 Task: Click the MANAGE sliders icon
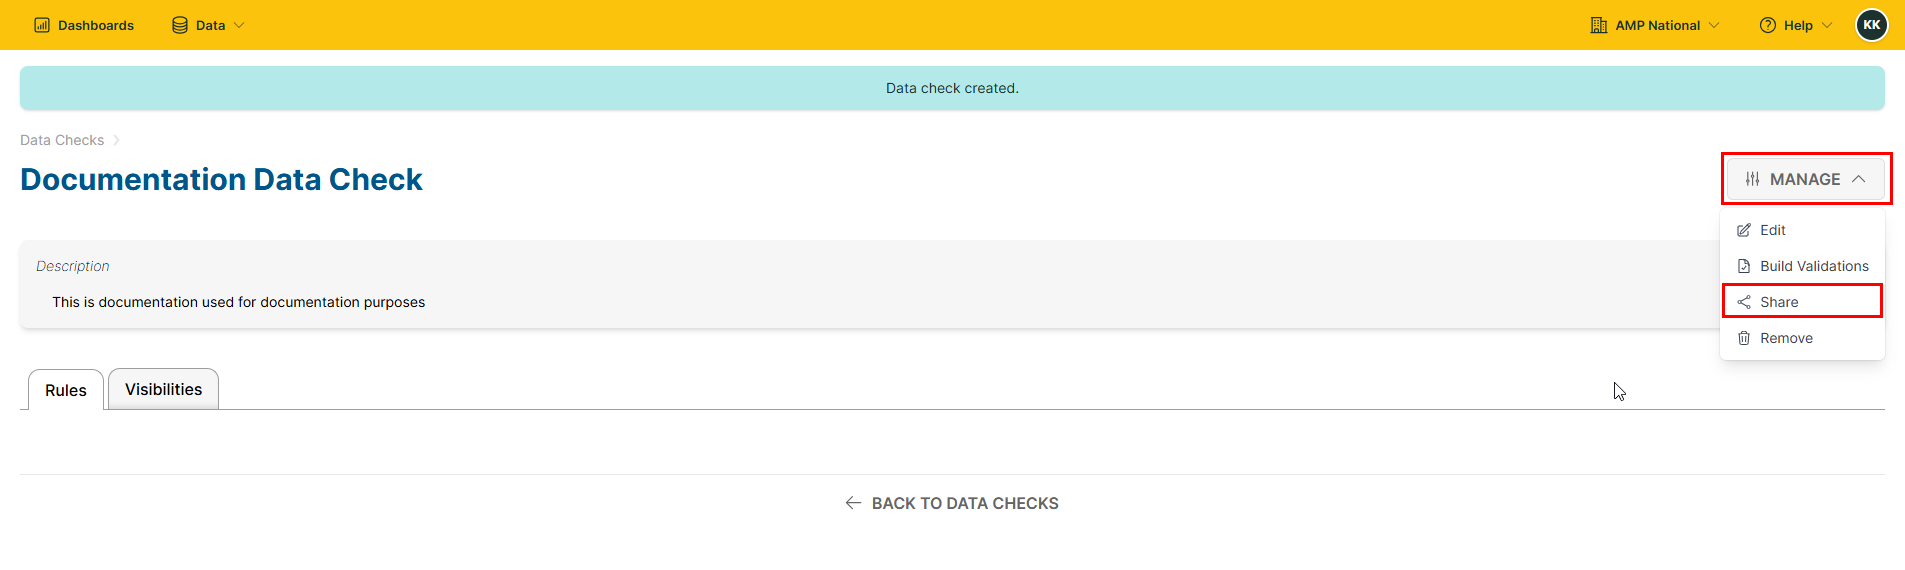[1753, 179]
